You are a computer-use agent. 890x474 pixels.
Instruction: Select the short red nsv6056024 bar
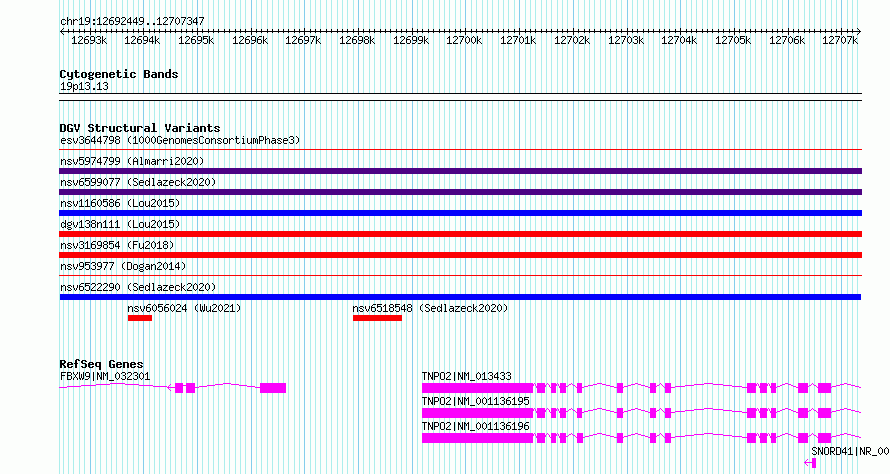pyautogui.click(x=140, y=318)
